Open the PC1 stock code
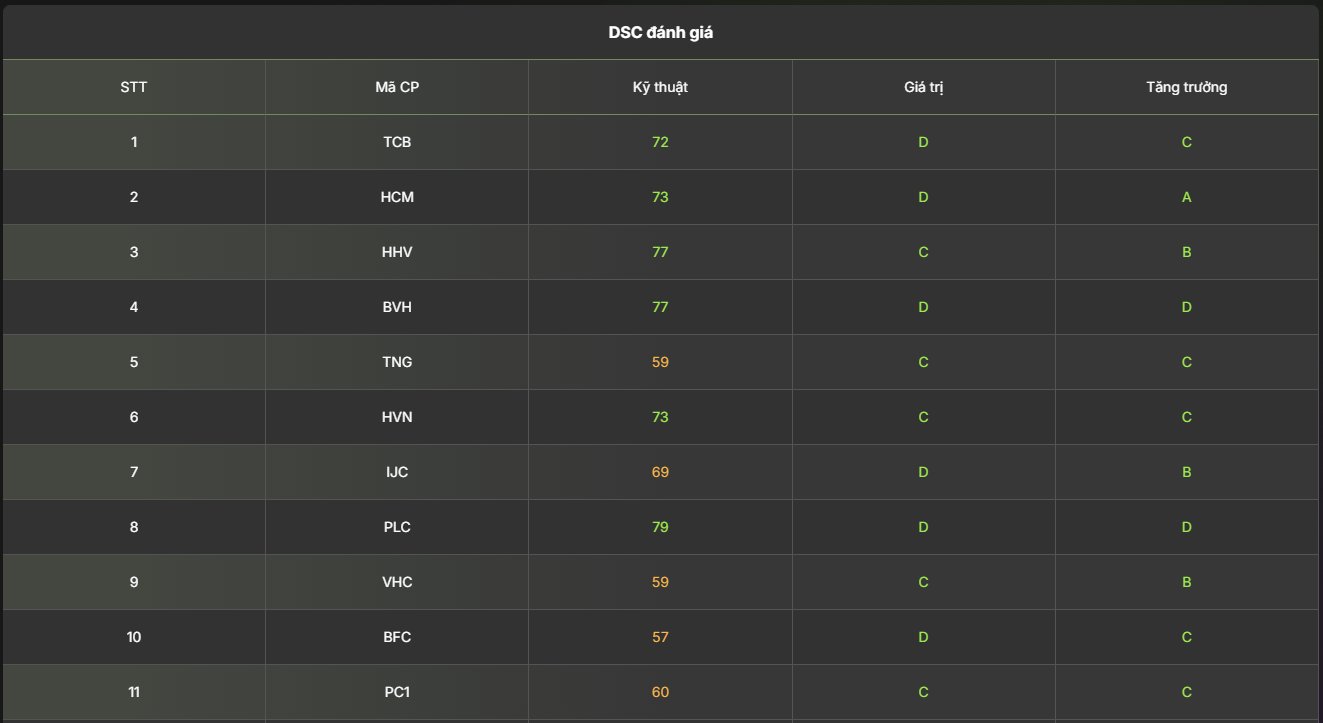1323x723 pixels. 397,692
